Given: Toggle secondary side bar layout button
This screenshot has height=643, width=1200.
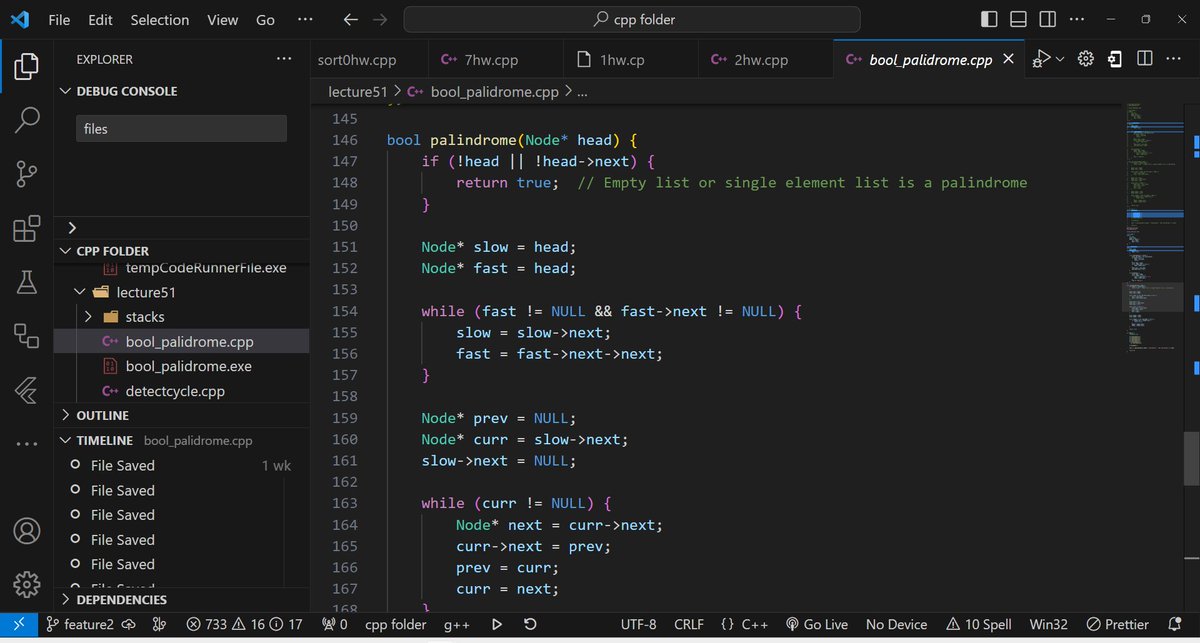Looking at the screenshot, I should click(x=1048, y=19).
